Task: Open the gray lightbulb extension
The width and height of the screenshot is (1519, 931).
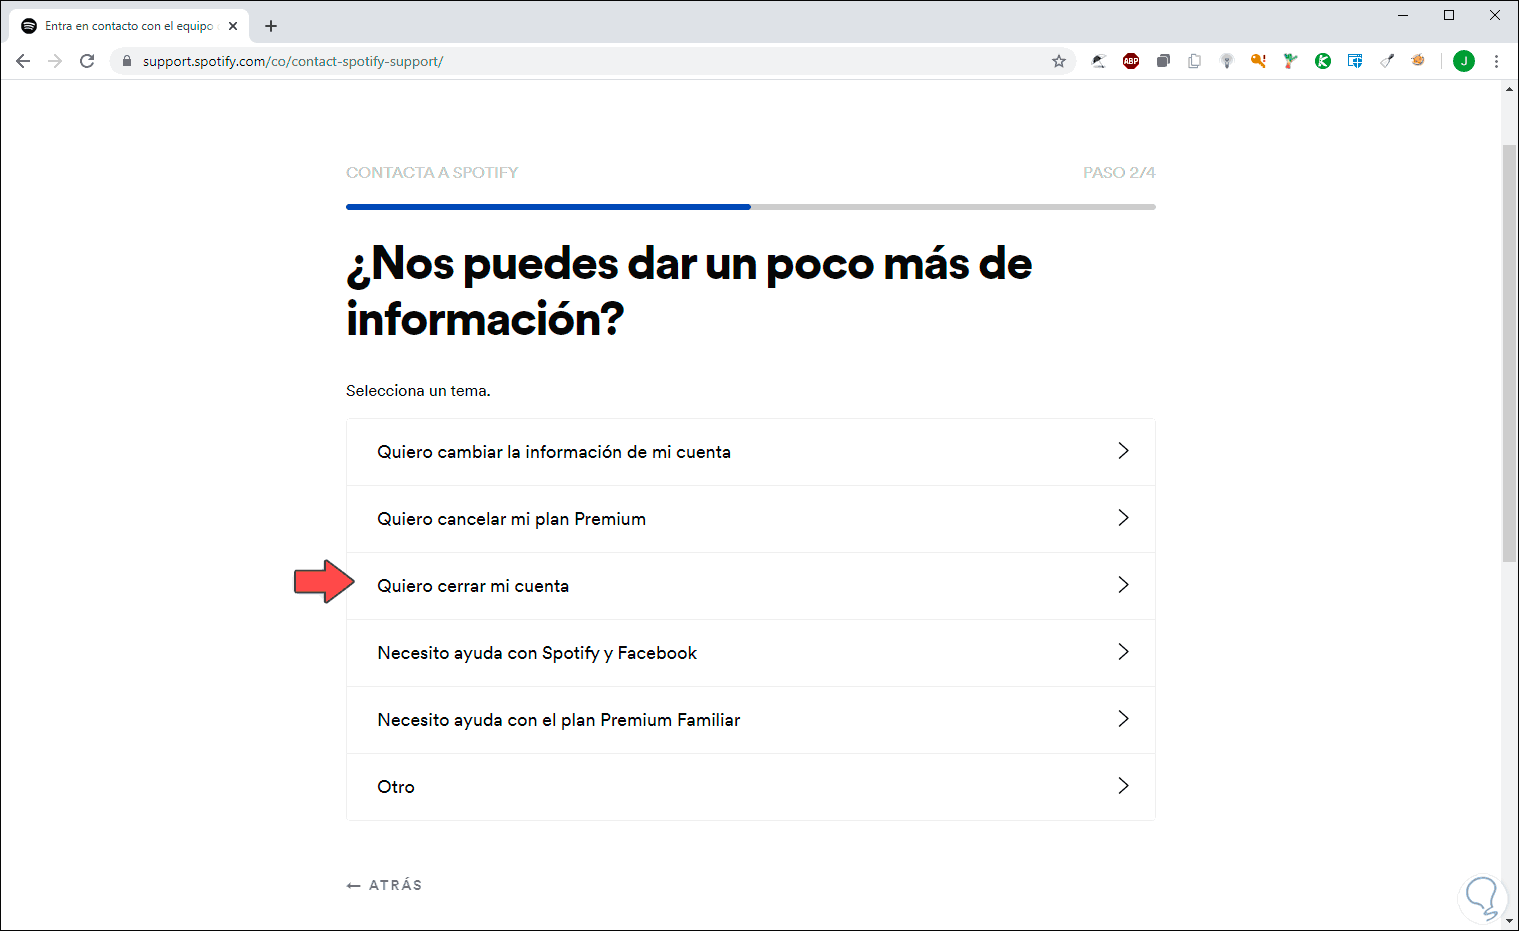Action: (1227, 61)
